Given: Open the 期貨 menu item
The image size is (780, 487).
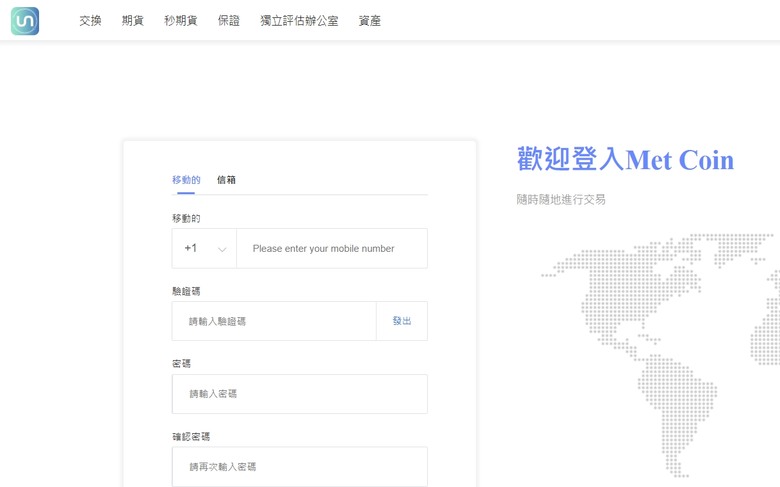Looking at the screenshot, I should pyautogui.click(x=133, y=21).
